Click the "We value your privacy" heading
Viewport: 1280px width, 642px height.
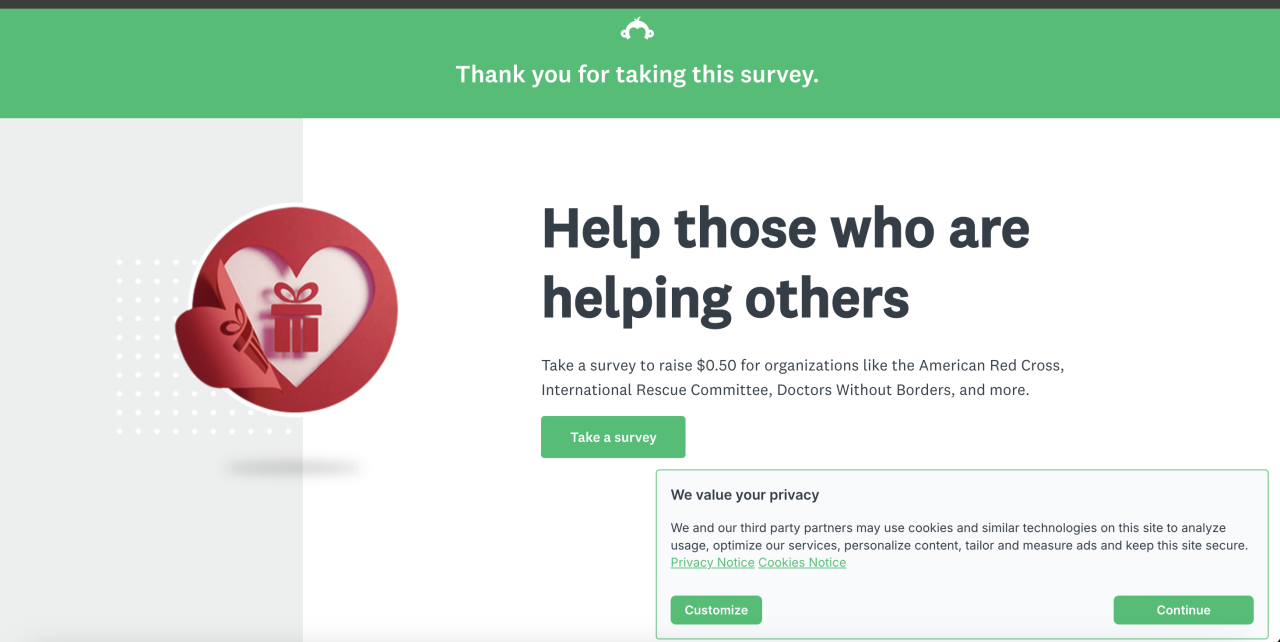coord(745,495)
